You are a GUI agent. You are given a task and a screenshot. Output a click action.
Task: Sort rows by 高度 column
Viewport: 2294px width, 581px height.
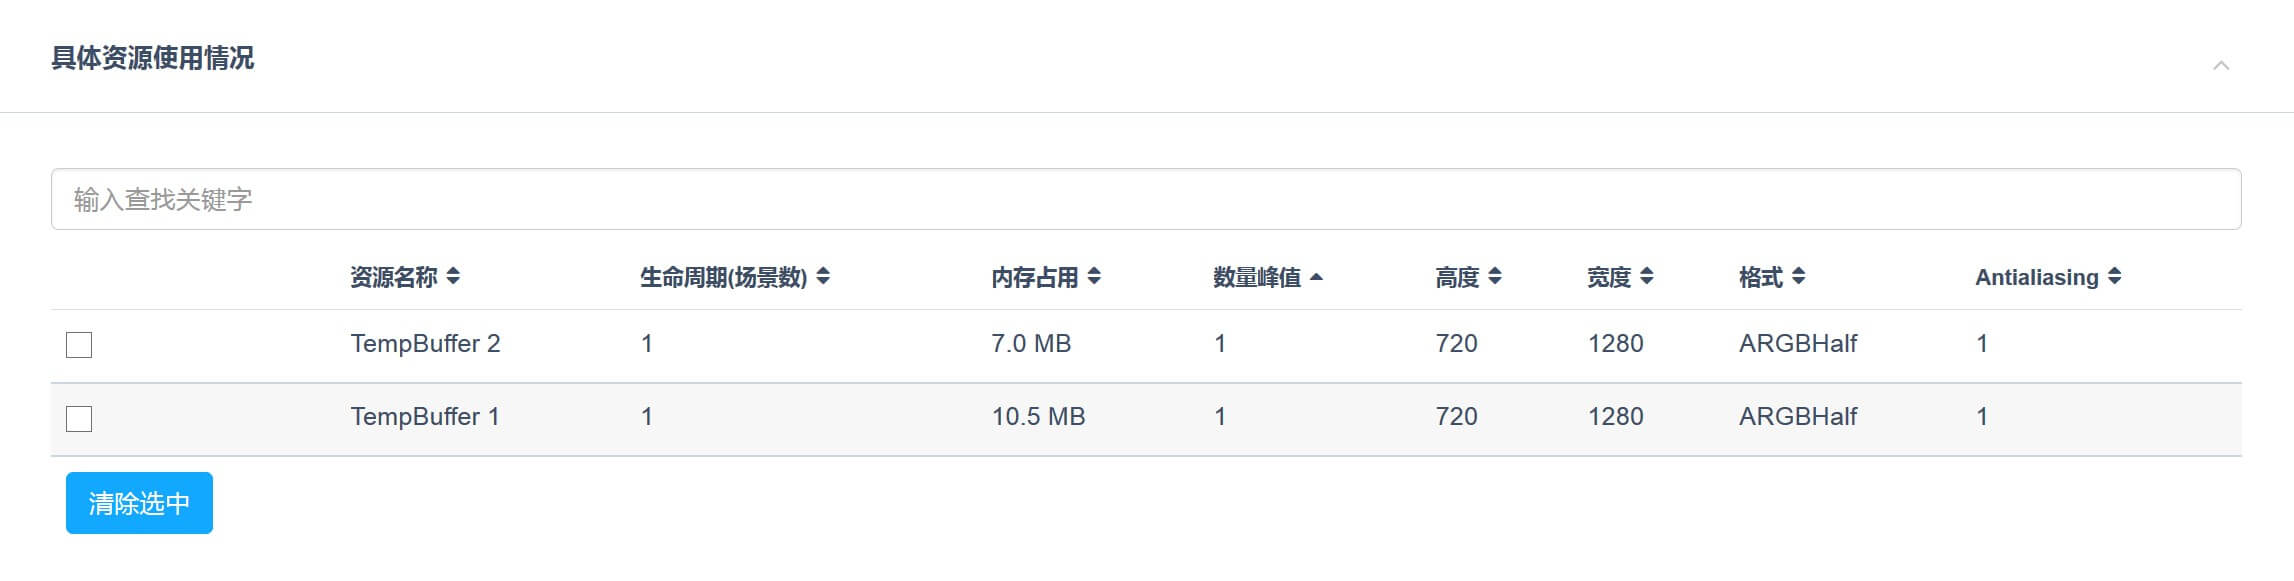pyautogui.click(x=1496, y=278)
